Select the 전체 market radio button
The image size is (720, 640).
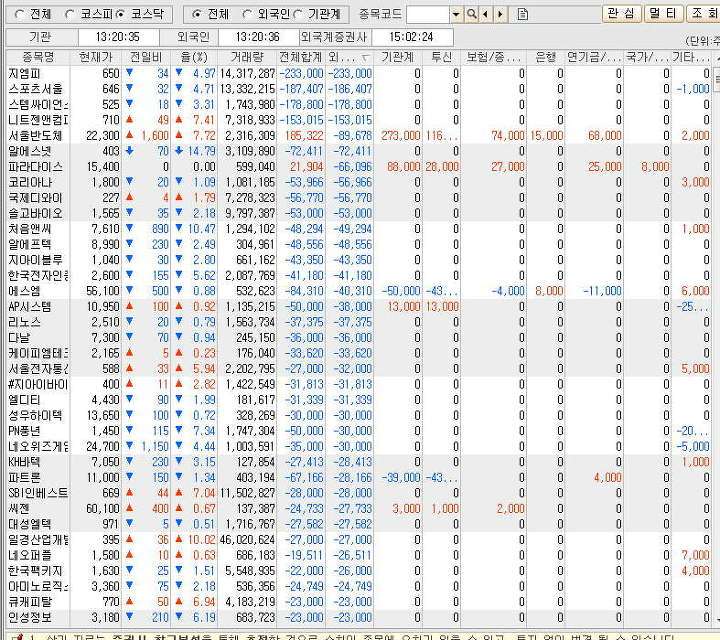[x=20, y=14]
